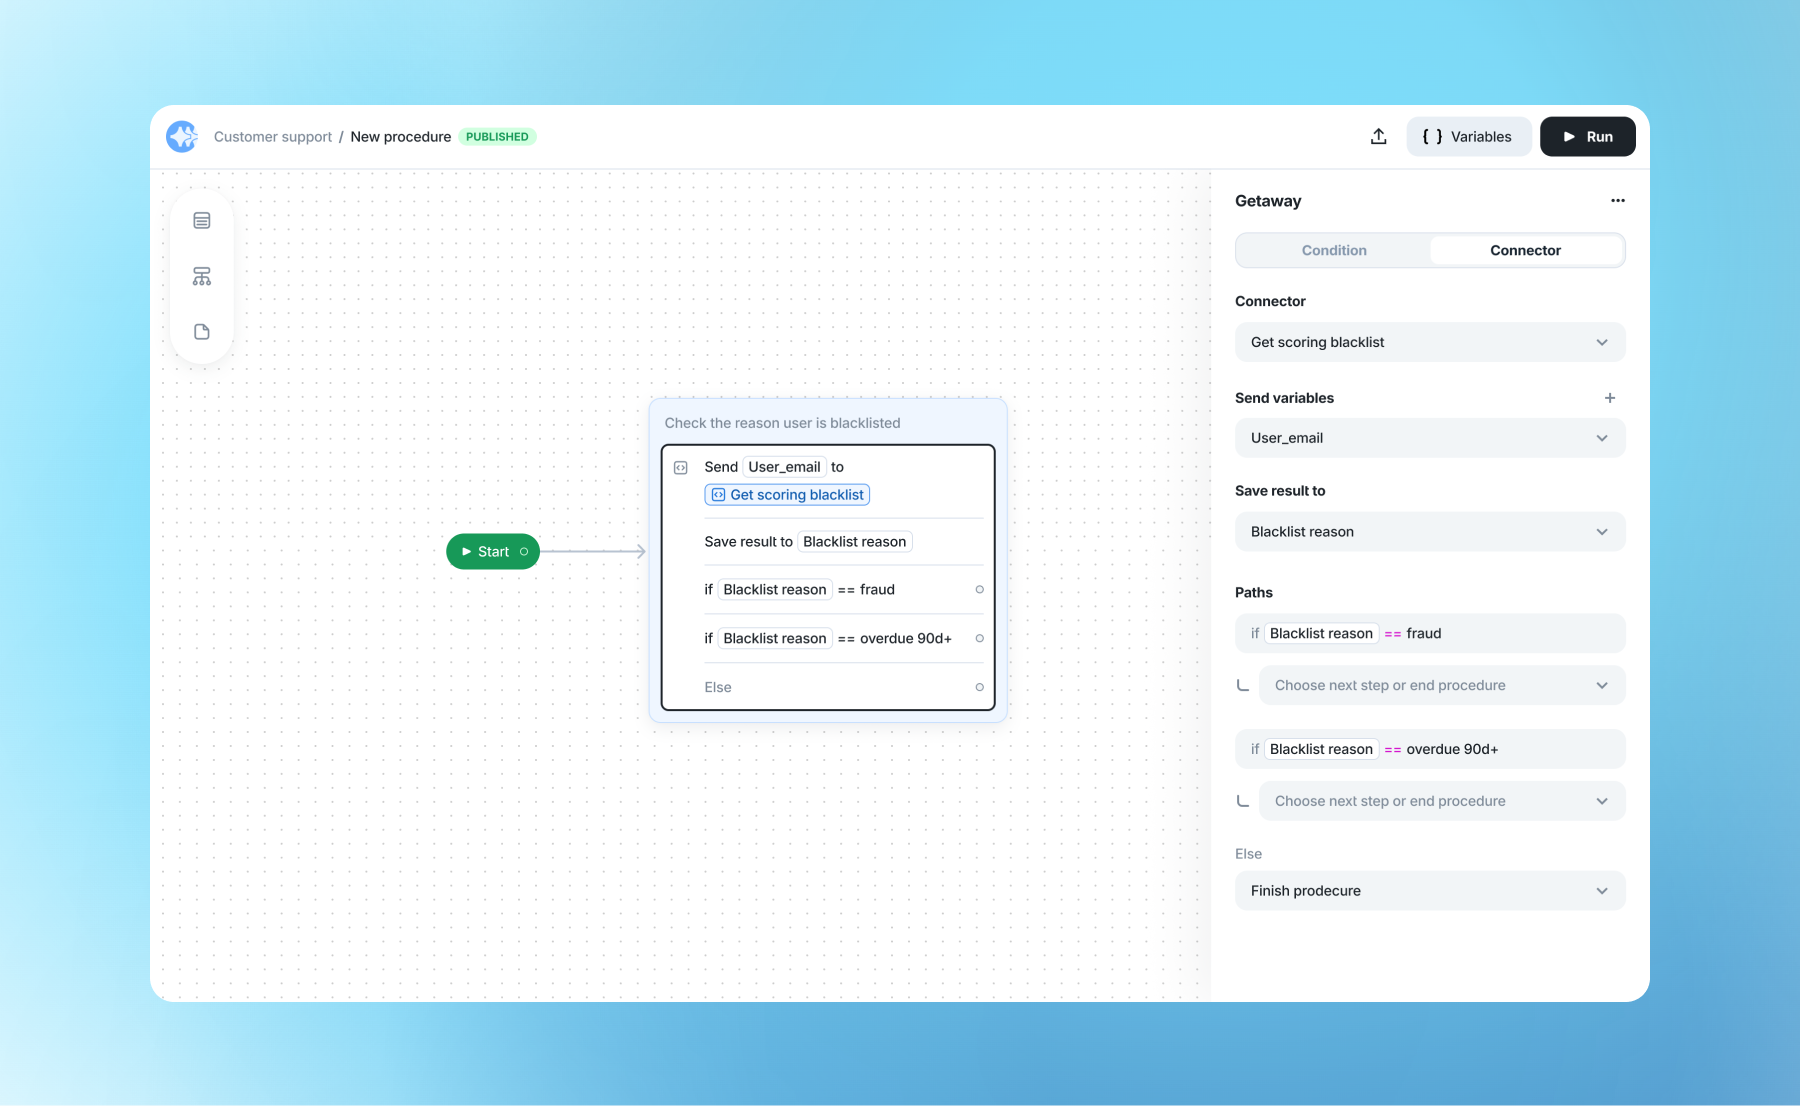
Task: Choose next step for fraud path
Action: [1442, 686]
